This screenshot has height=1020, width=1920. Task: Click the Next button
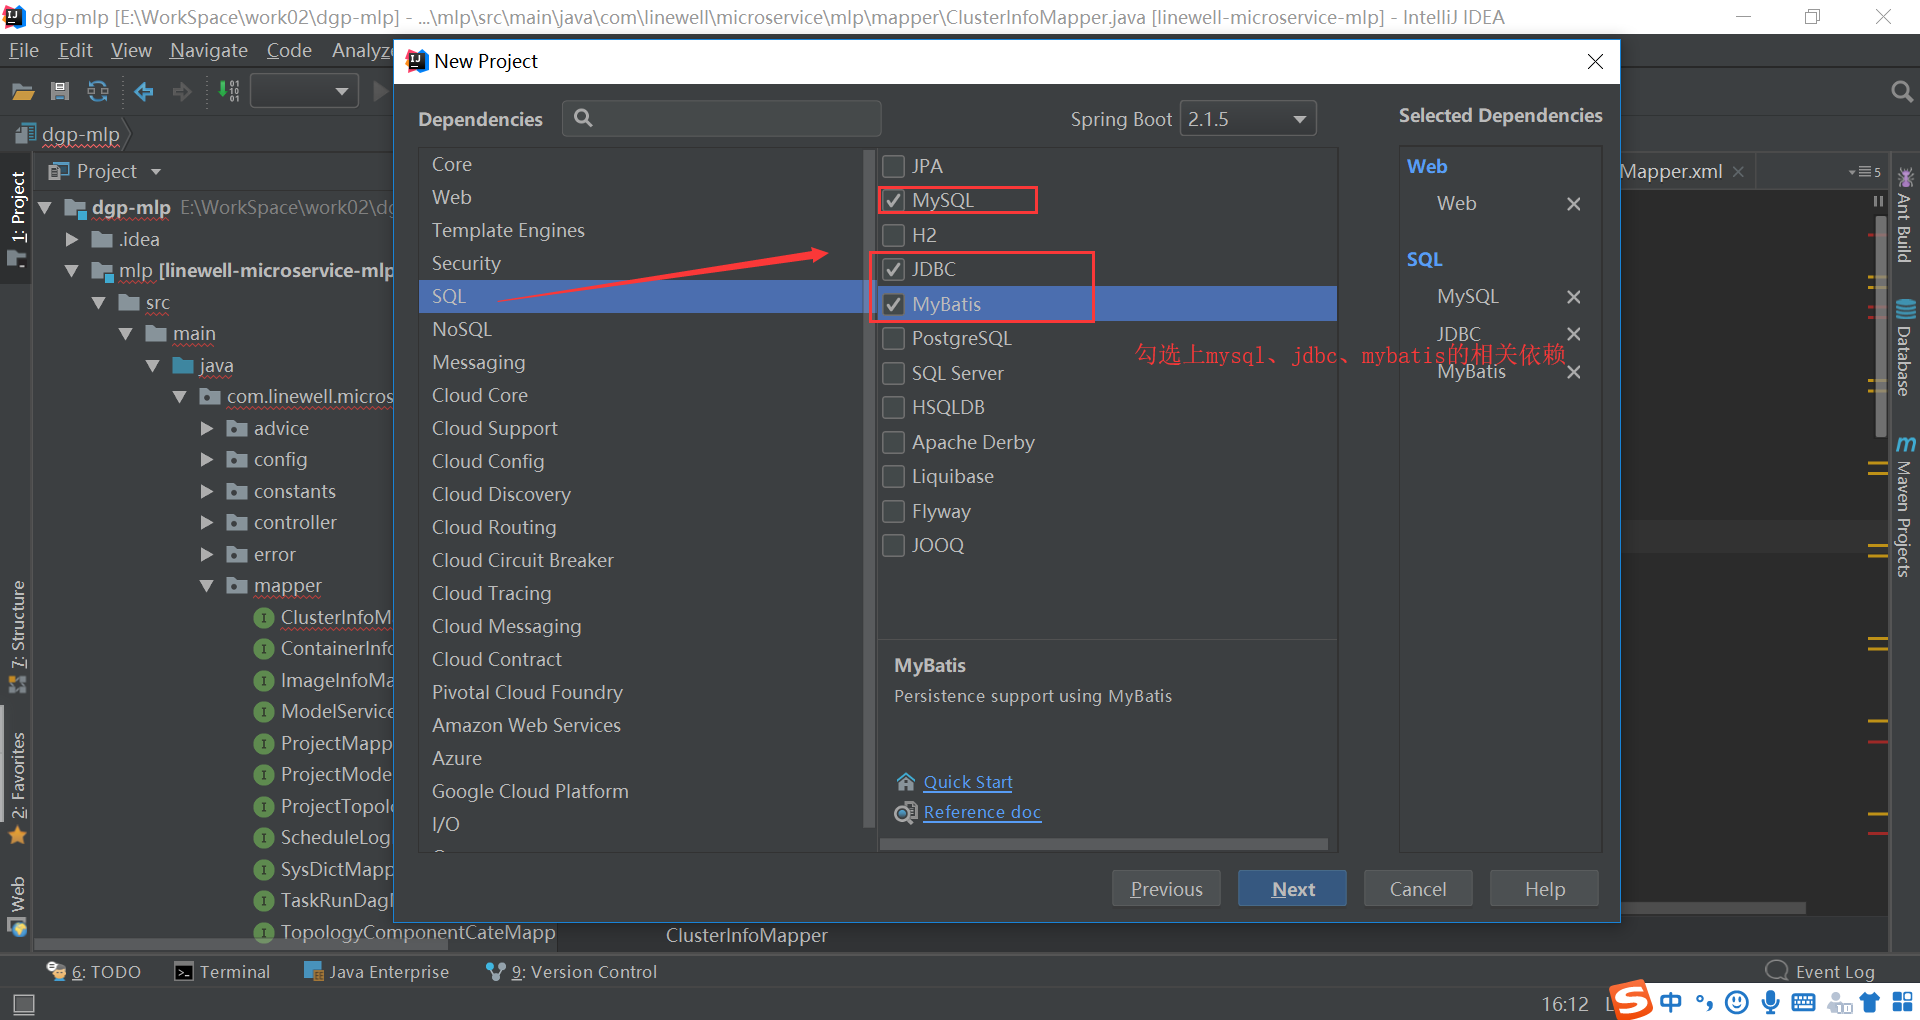(x=1292, y=889)
